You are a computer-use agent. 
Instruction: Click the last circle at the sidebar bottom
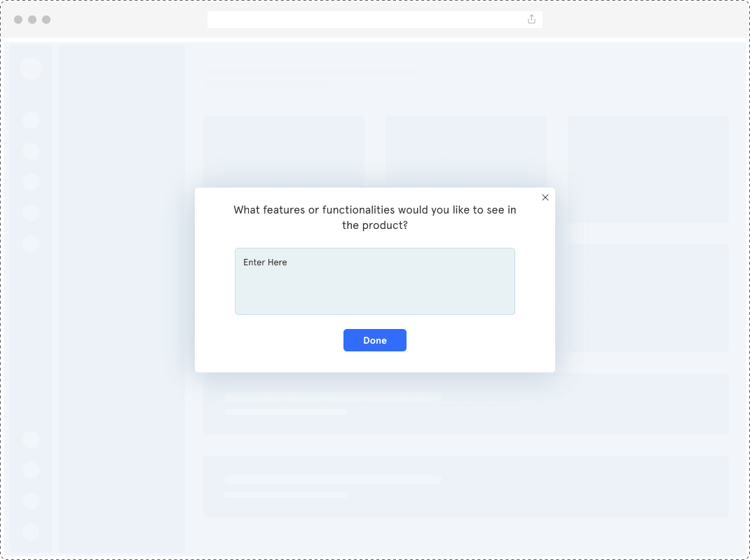point(31,531)
